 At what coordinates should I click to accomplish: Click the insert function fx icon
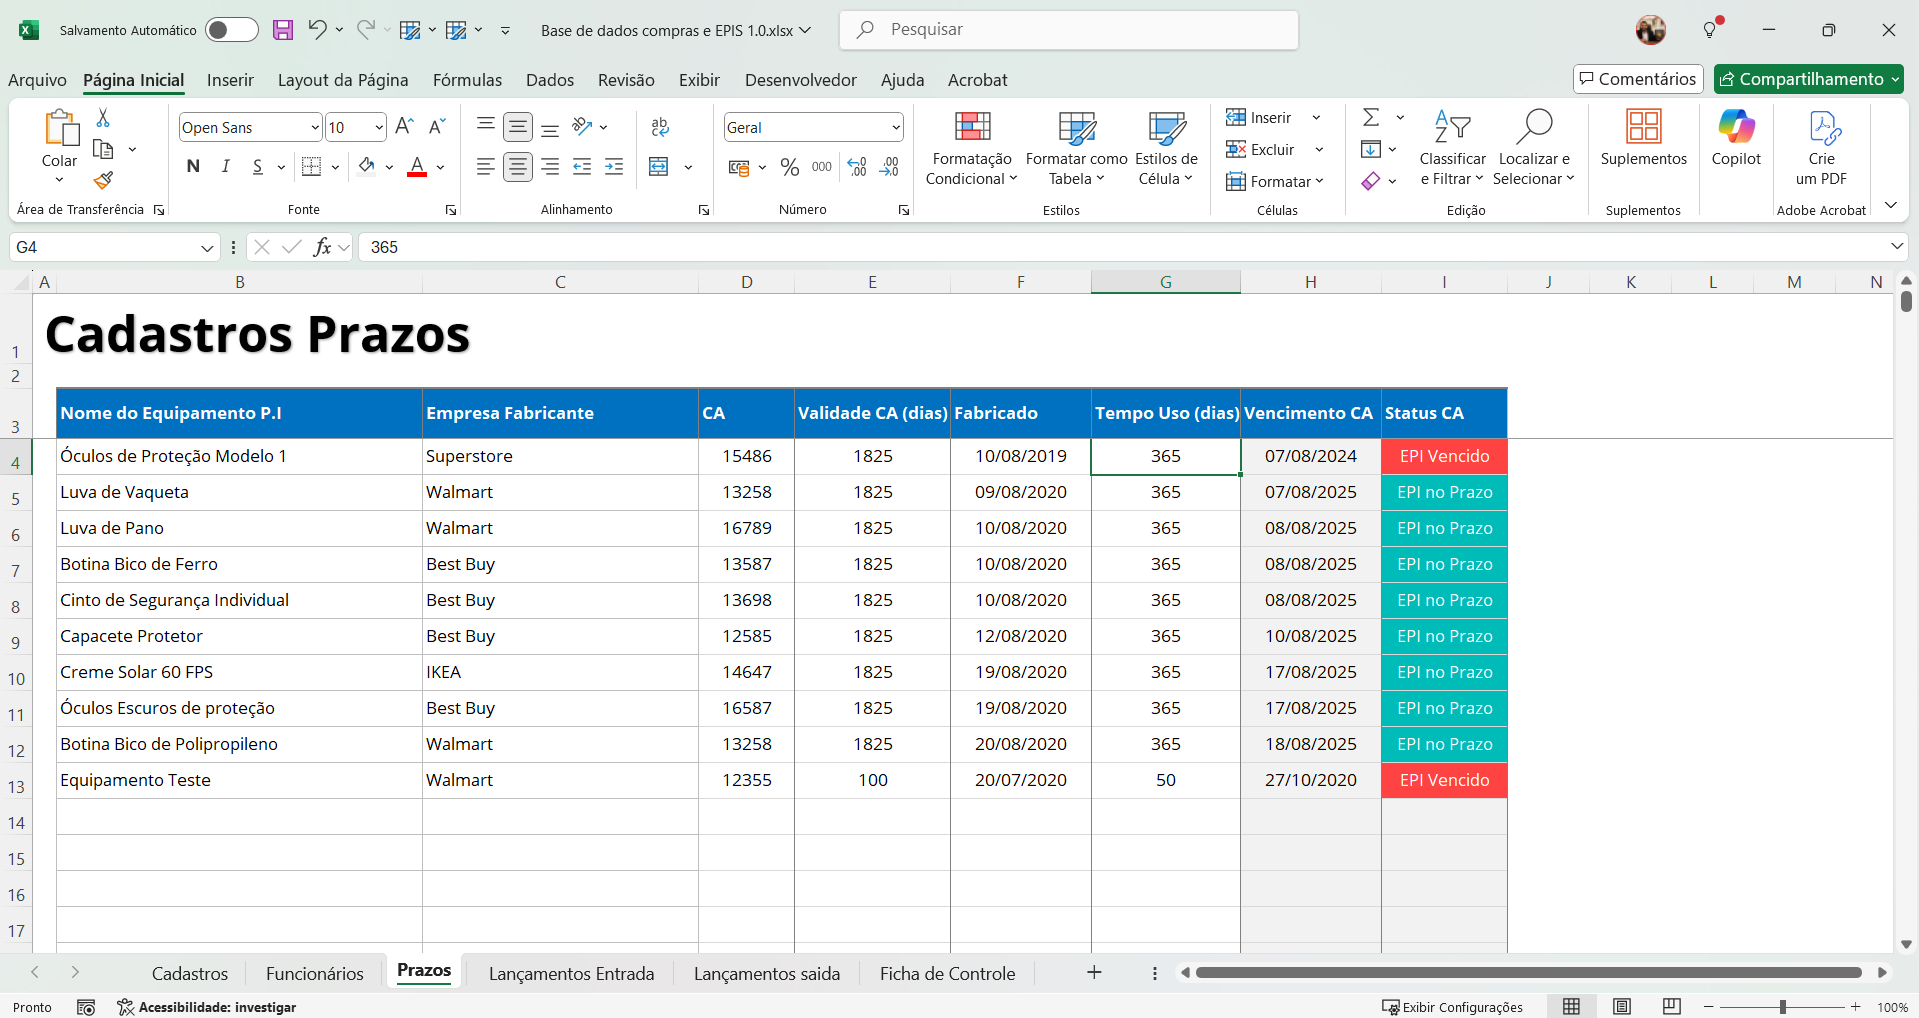click(x=322, y=247)
